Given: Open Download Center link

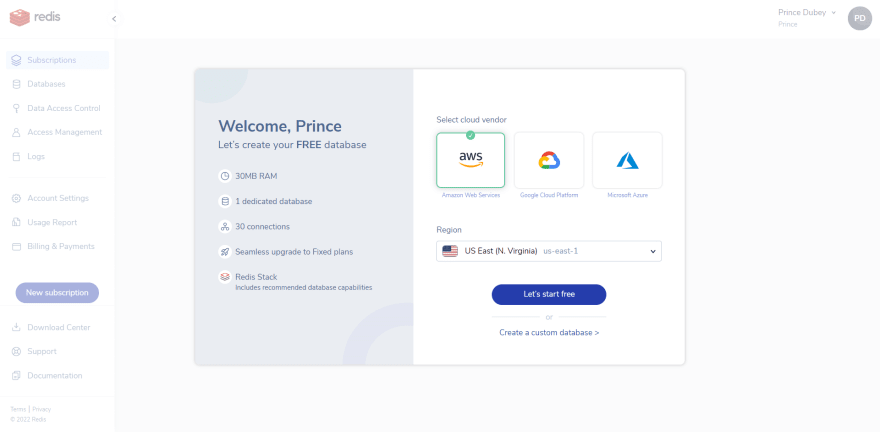Looking at the screenshot, I should (57, 328).
